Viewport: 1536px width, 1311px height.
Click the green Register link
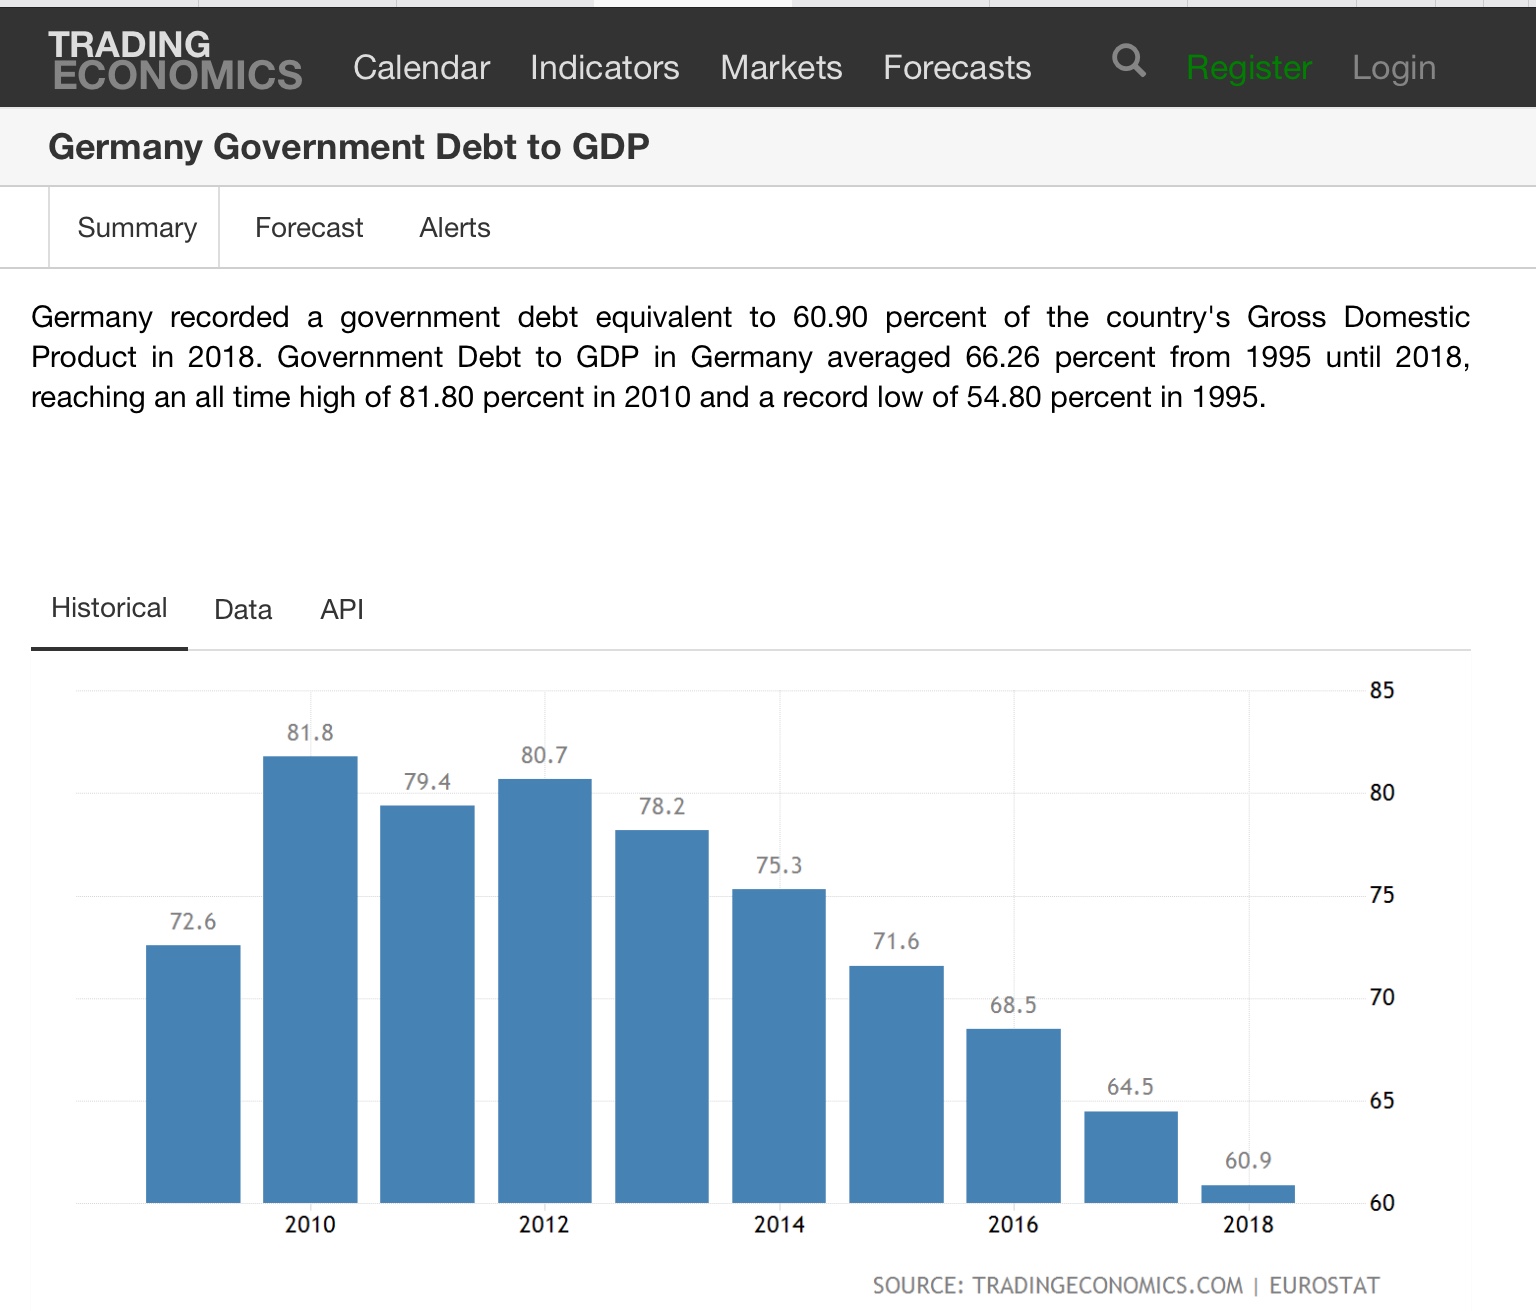coord(1248,68)
